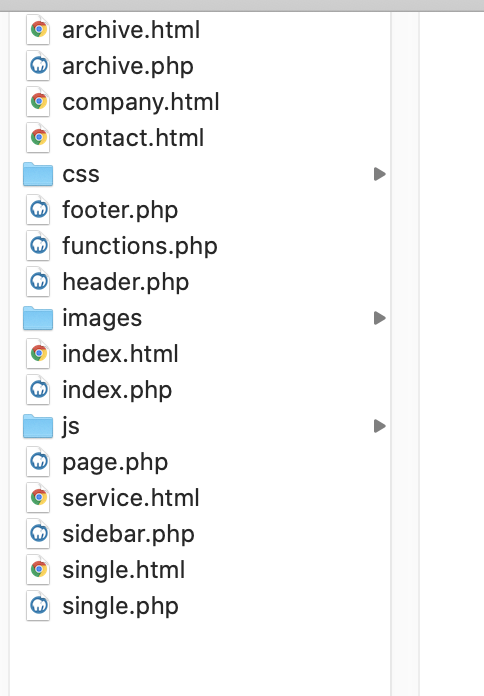Image resolution: width=484 pixels, height=696 pixels.
Task: Click the PHP icon next to sidebar.php
Action: (x=38, y=534)
